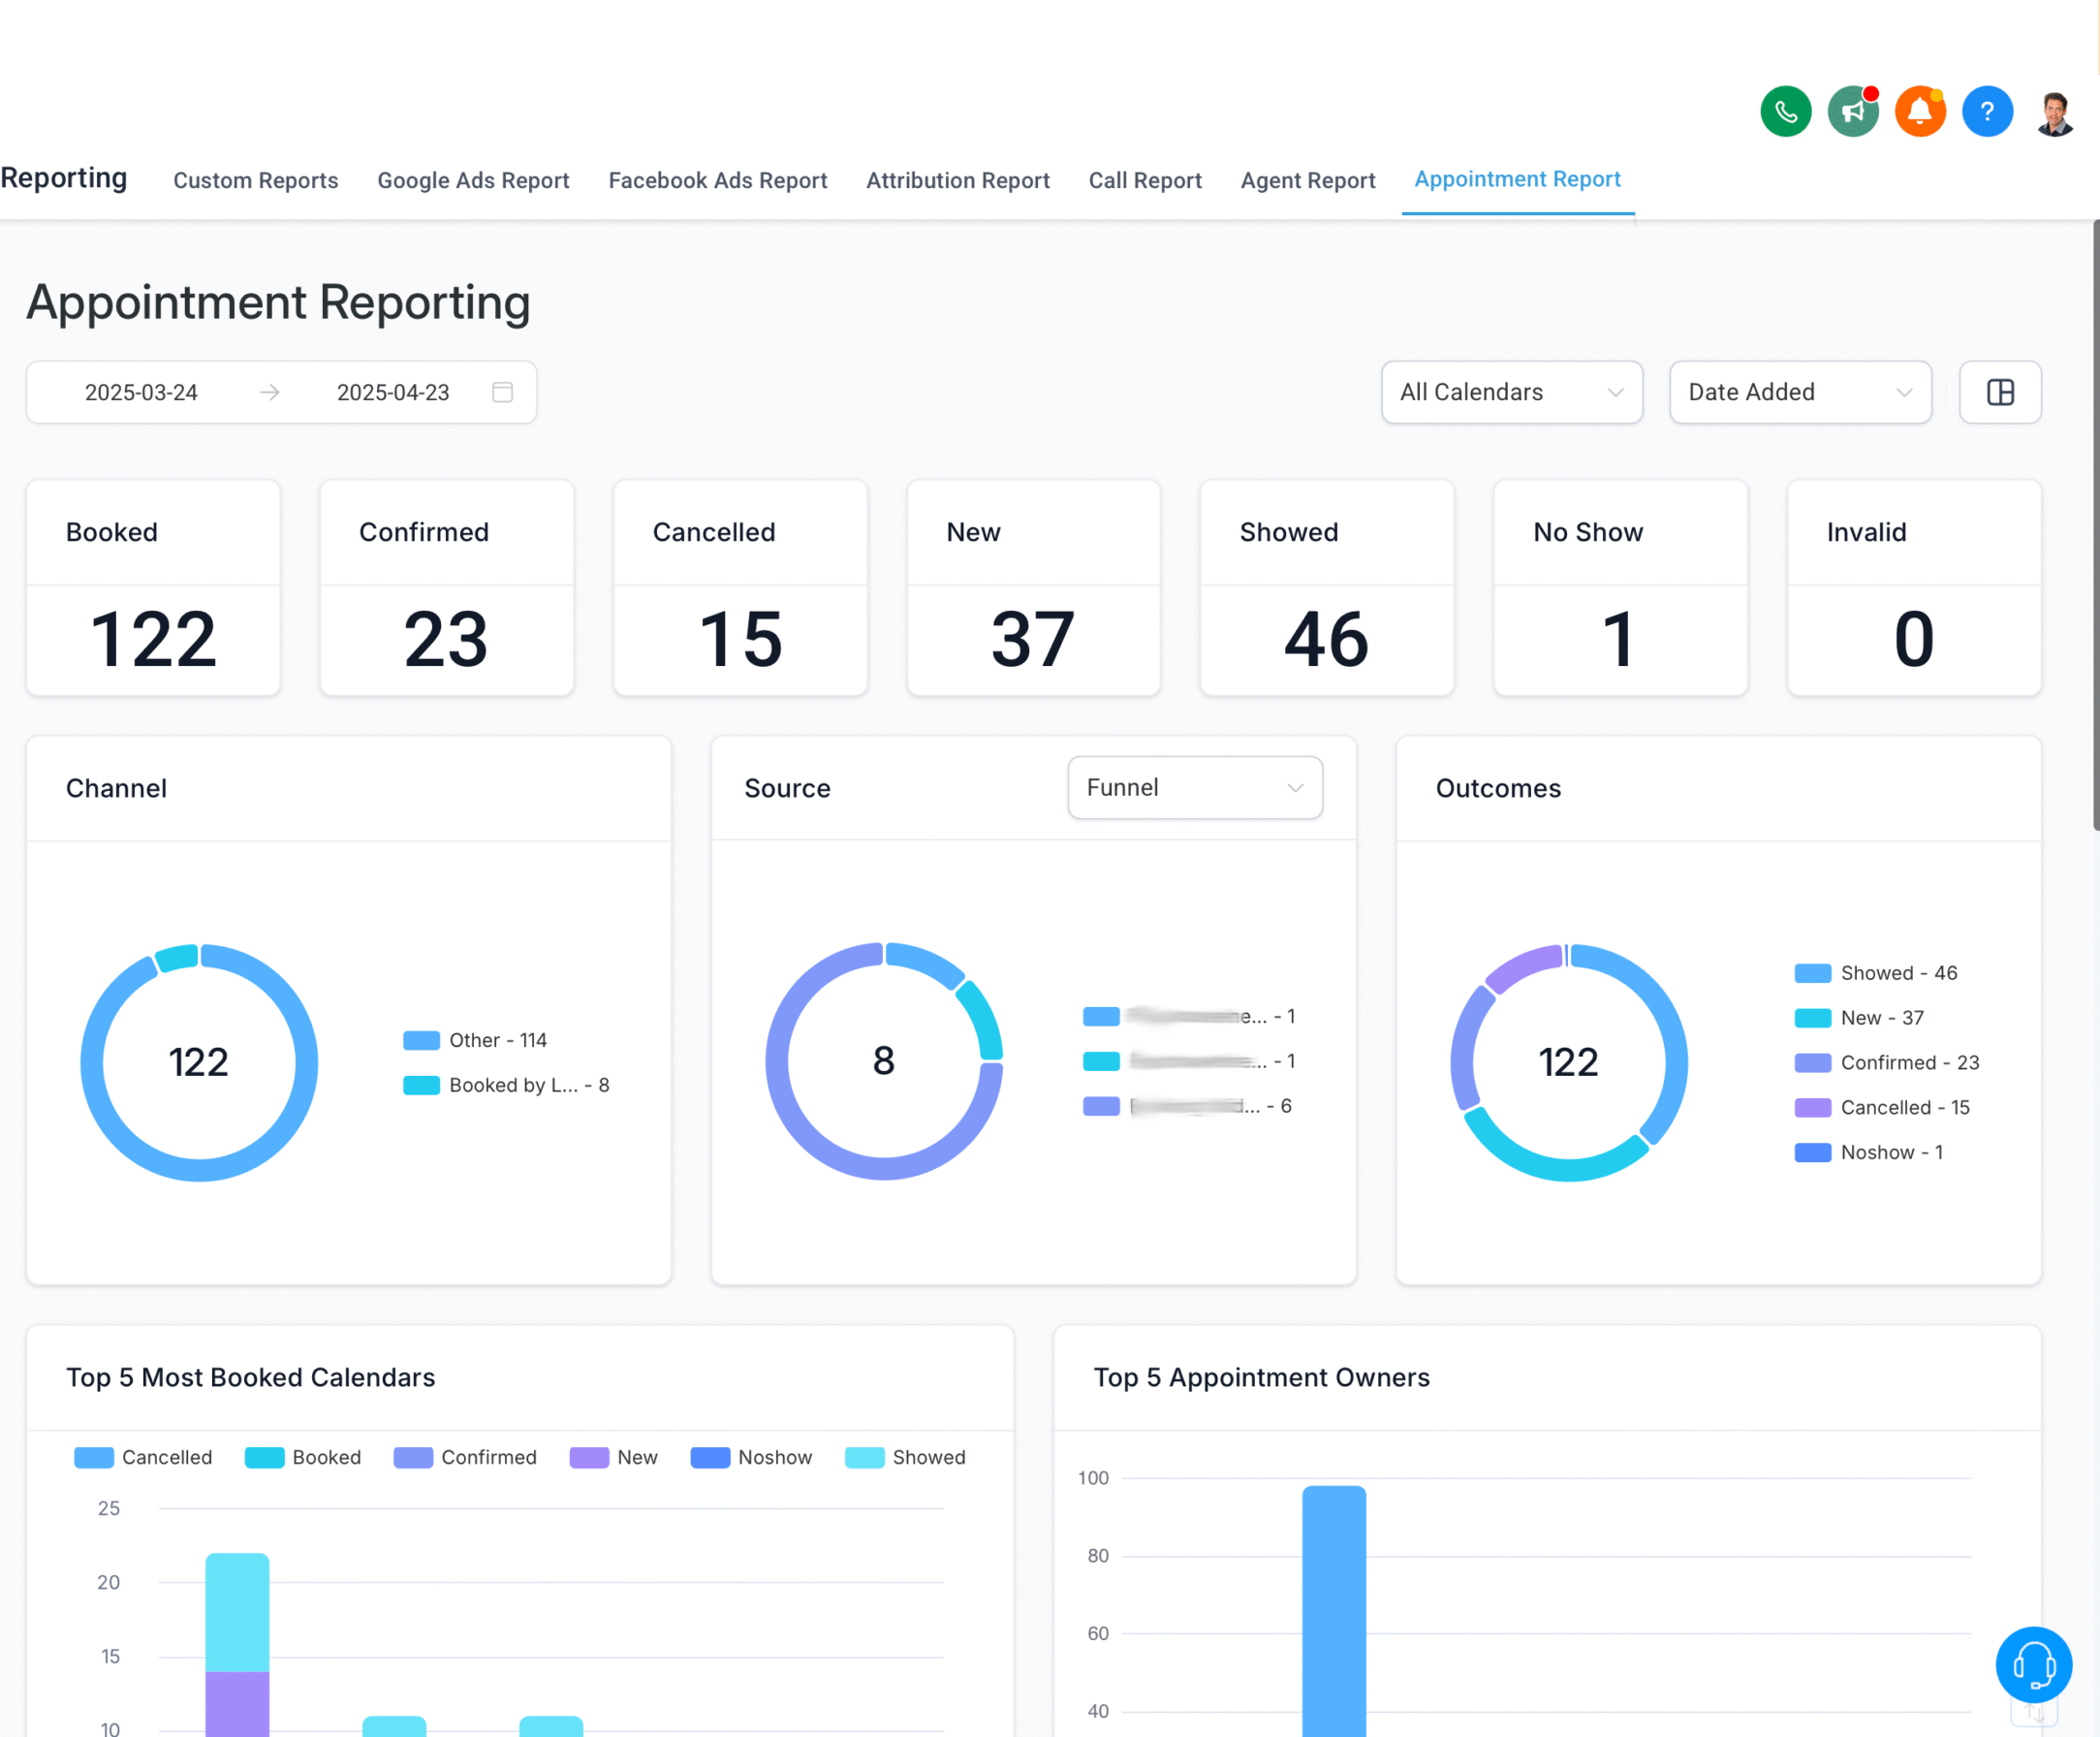Open the orange bell notifications icon
2100x1737 pixels.
coord(1920,111)
